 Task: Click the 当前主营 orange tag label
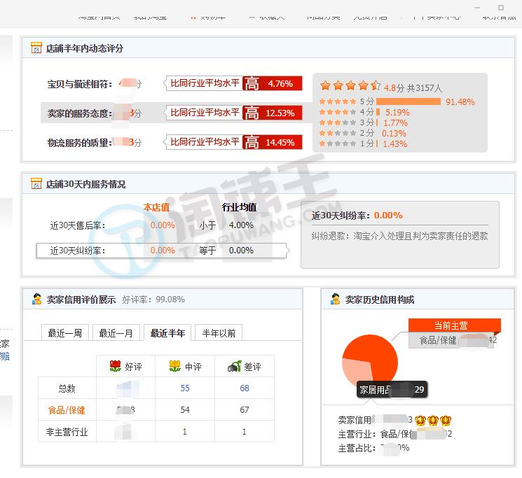coord(451,325)
